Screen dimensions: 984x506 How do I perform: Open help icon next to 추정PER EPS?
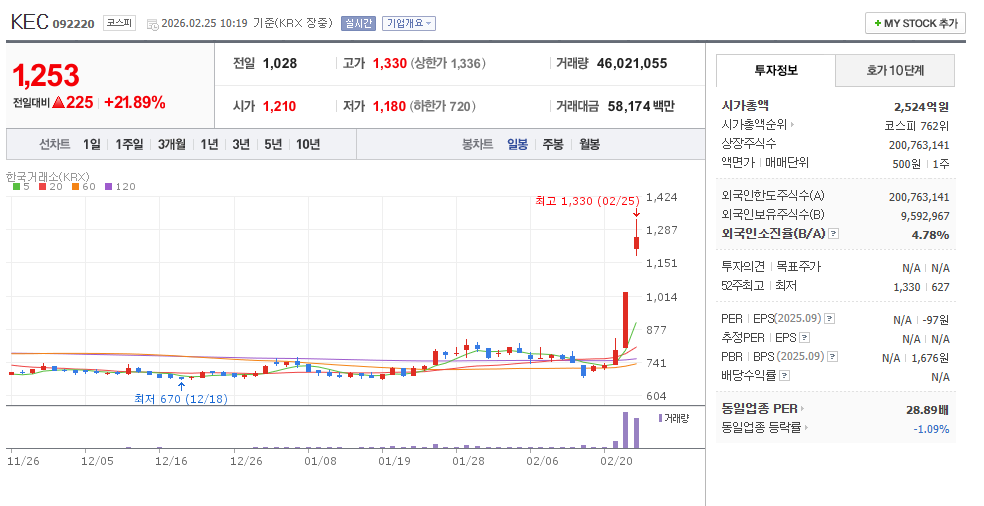805,338
